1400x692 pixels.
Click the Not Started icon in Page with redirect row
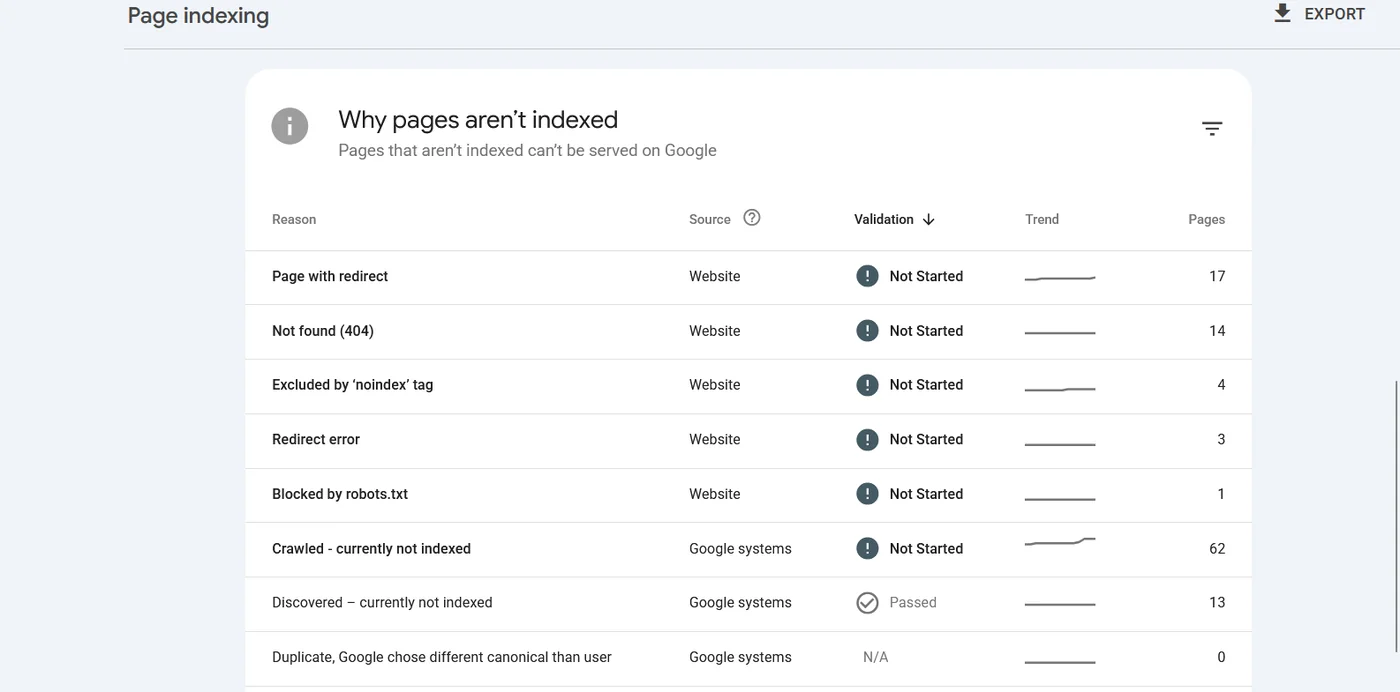(867, 276)
